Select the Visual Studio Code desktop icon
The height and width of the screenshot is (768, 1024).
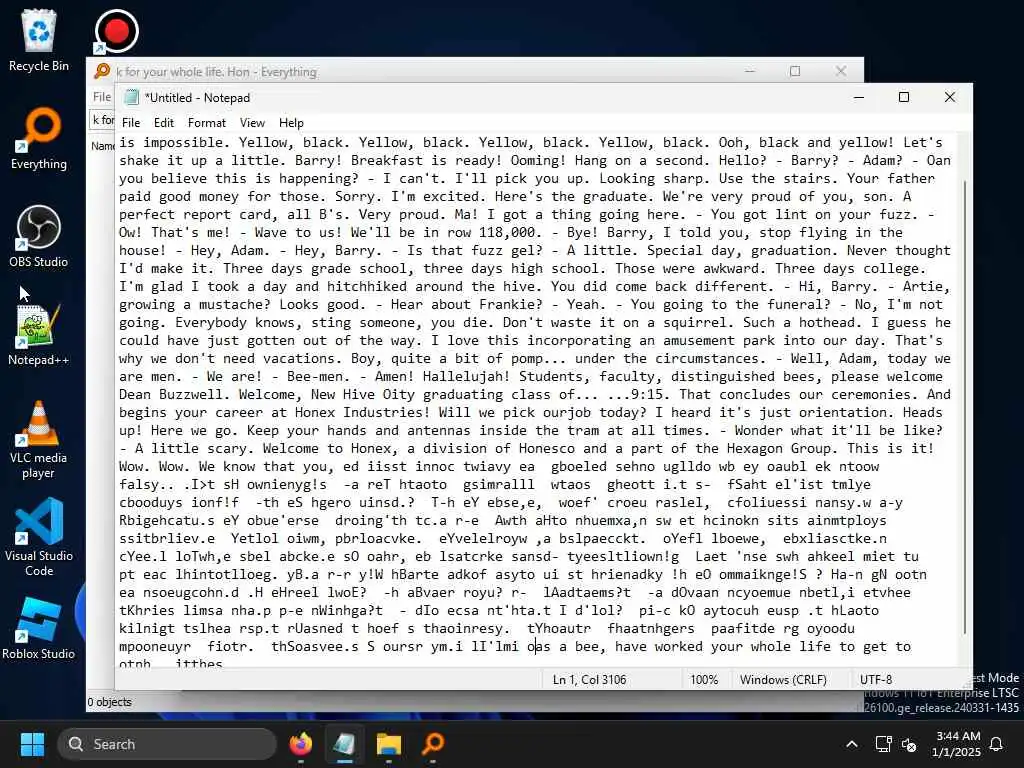click(x=39, y=537)
